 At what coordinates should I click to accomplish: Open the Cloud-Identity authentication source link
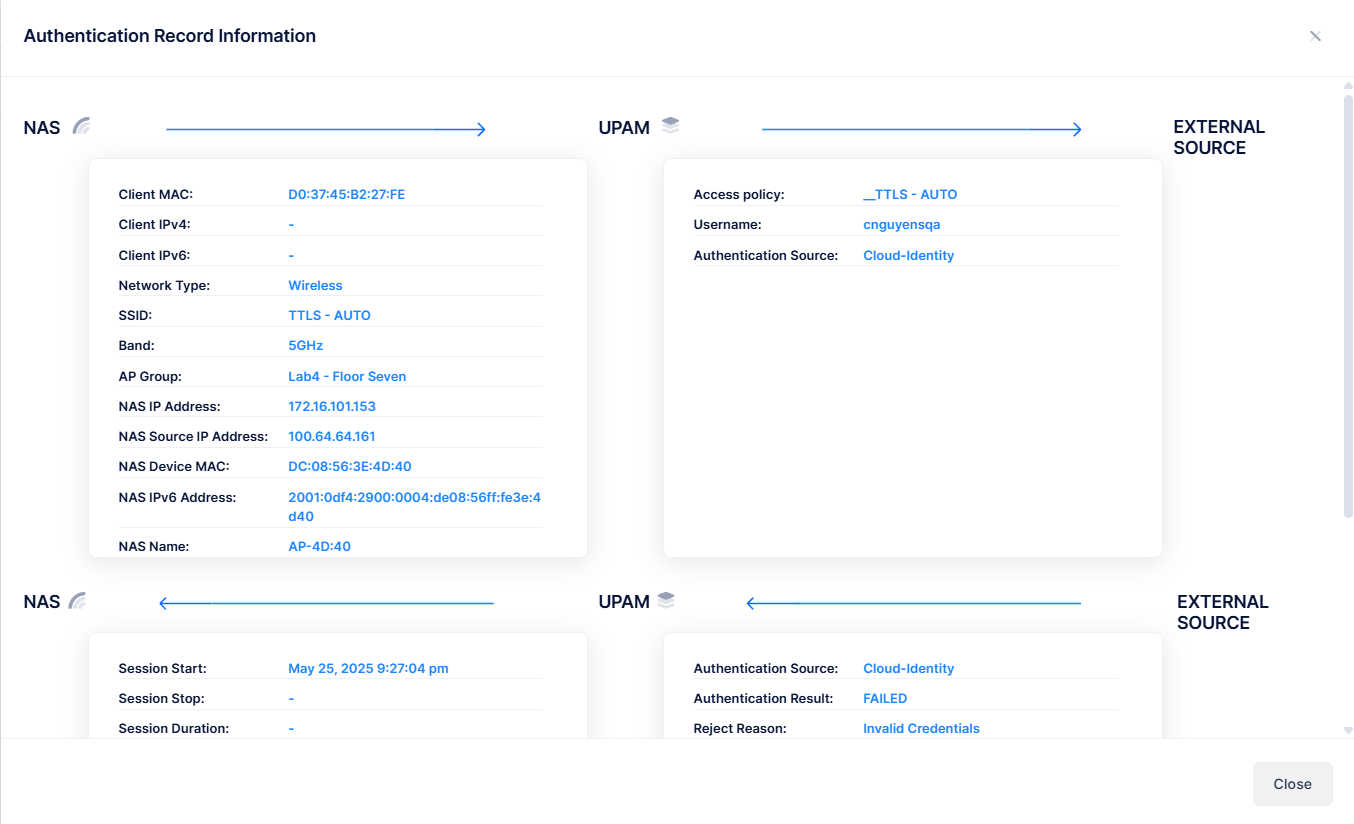click(908, 255)
